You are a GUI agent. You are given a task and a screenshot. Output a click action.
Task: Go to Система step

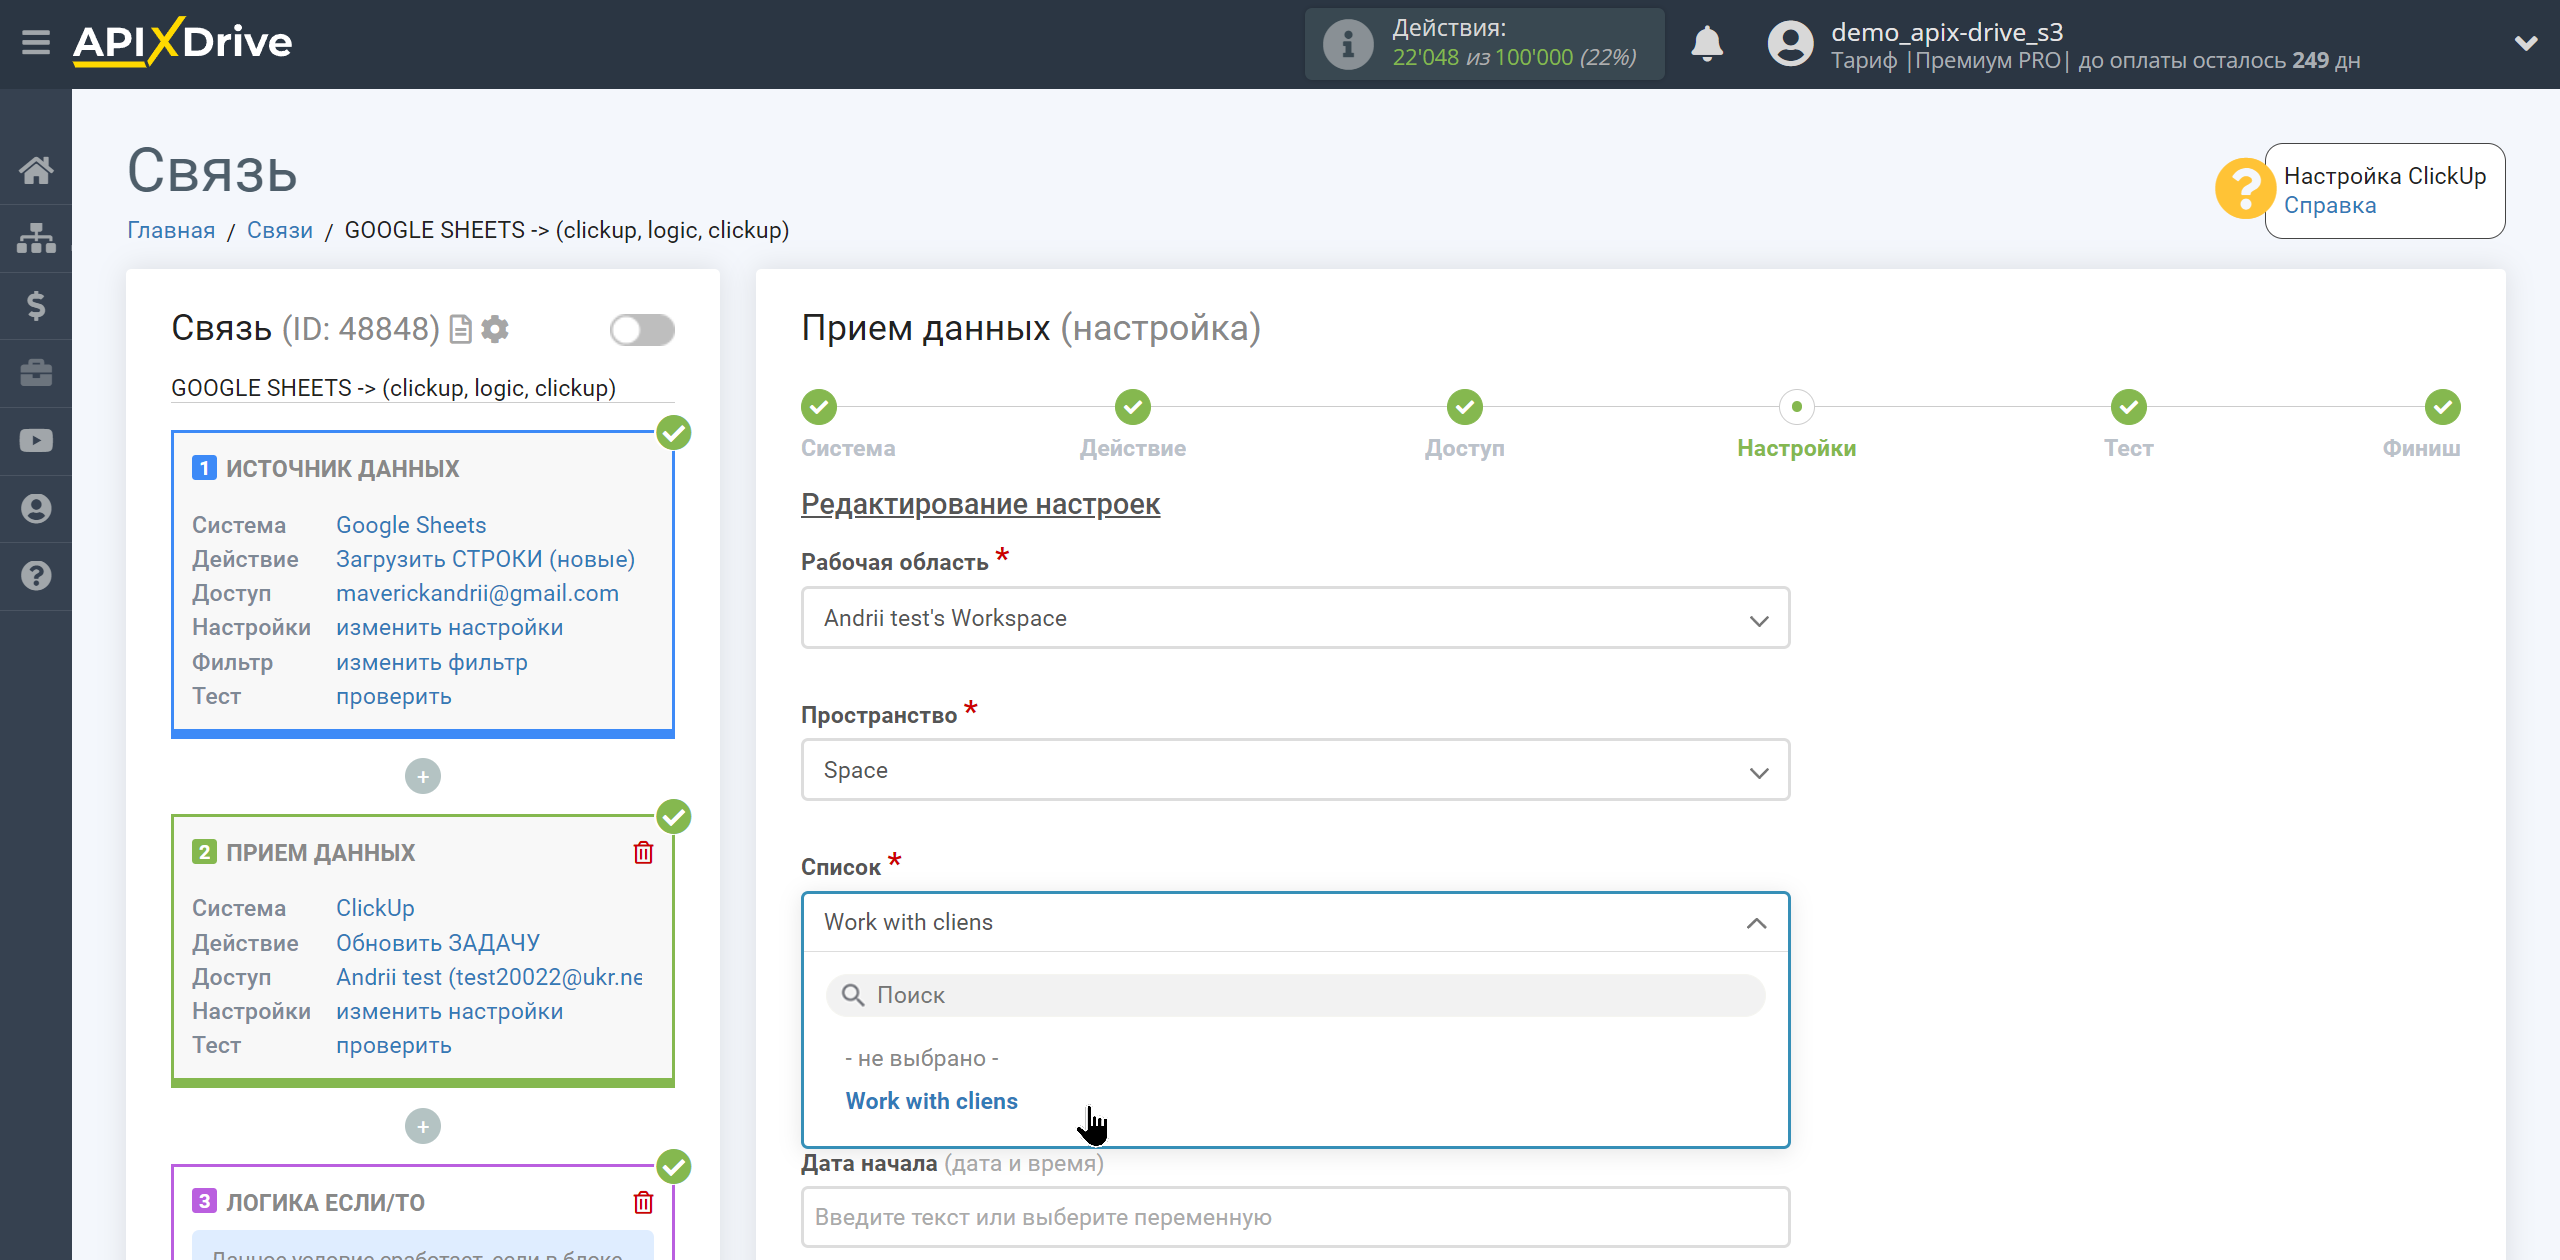pyautogui.click(x=819, y=407)
